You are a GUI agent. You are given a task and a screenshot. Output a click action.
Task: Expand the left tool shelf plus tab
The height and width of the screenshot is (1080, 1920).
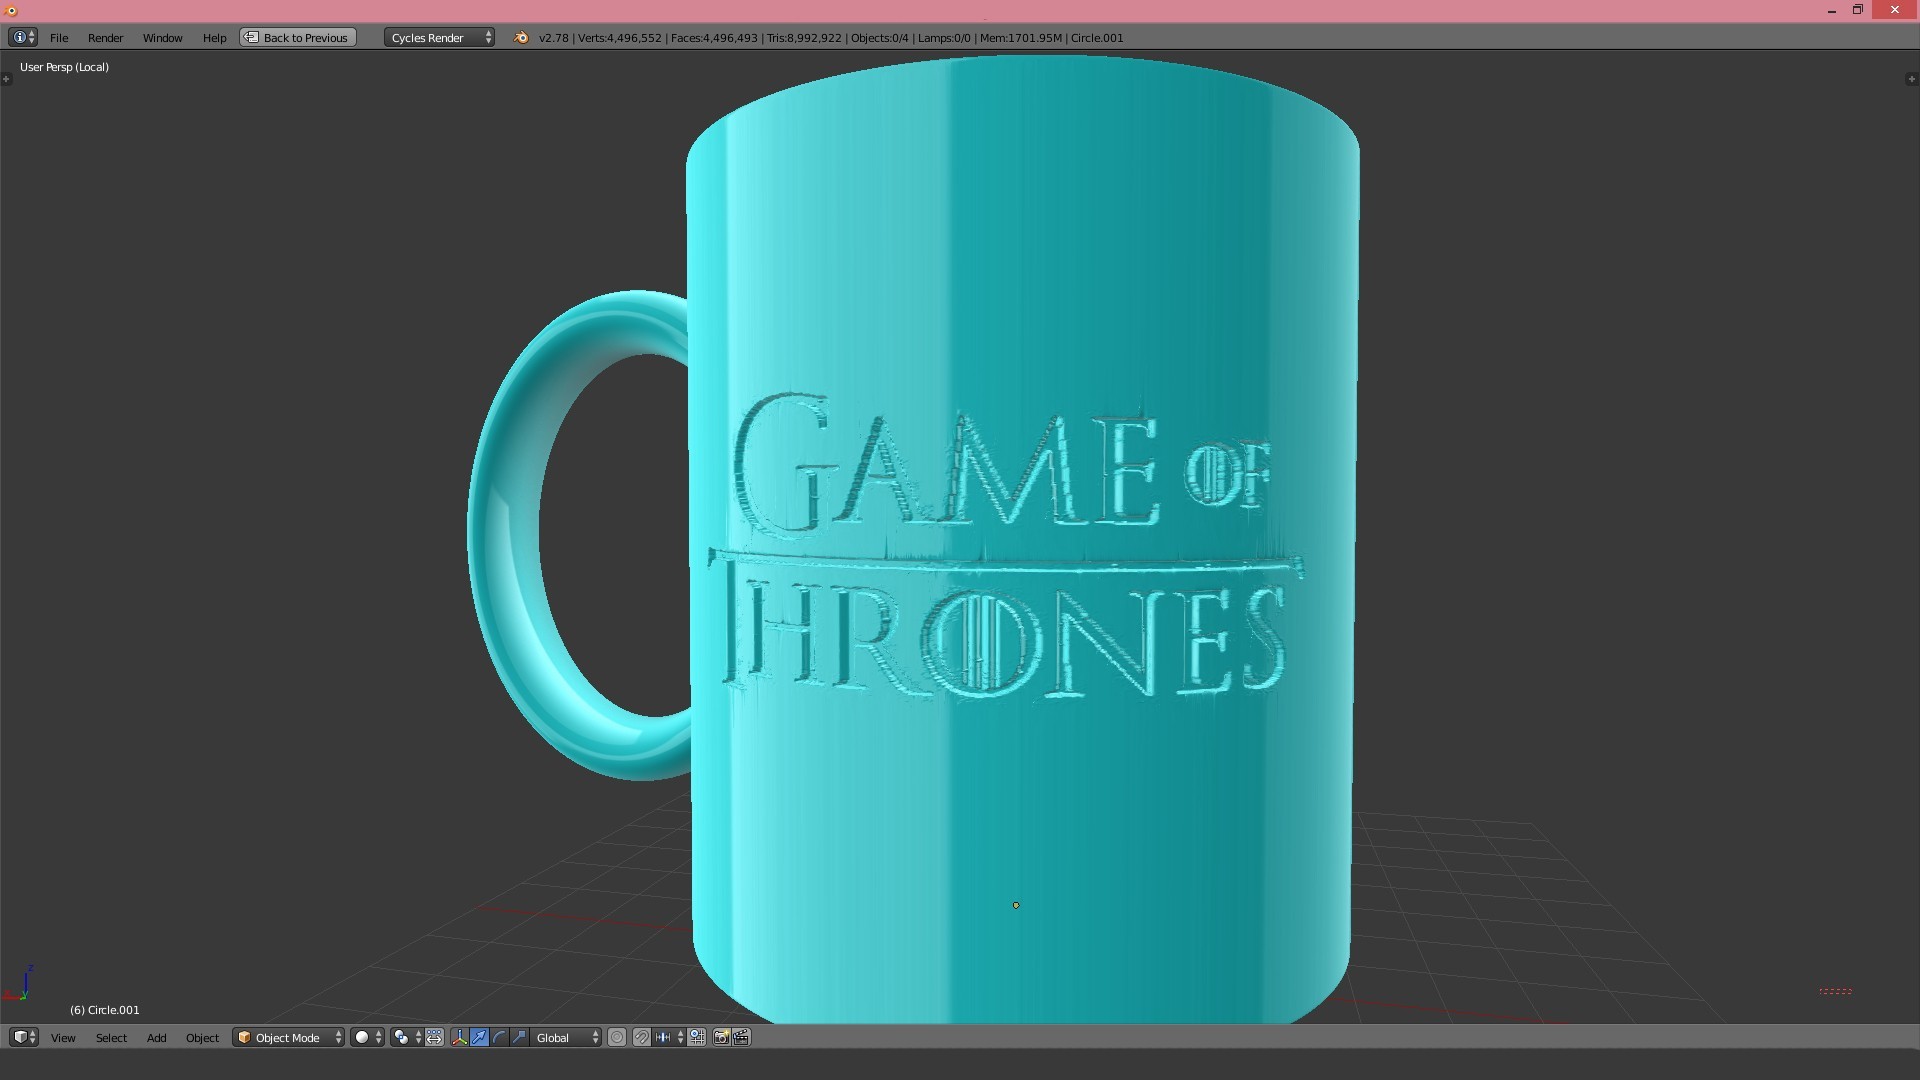6,78
